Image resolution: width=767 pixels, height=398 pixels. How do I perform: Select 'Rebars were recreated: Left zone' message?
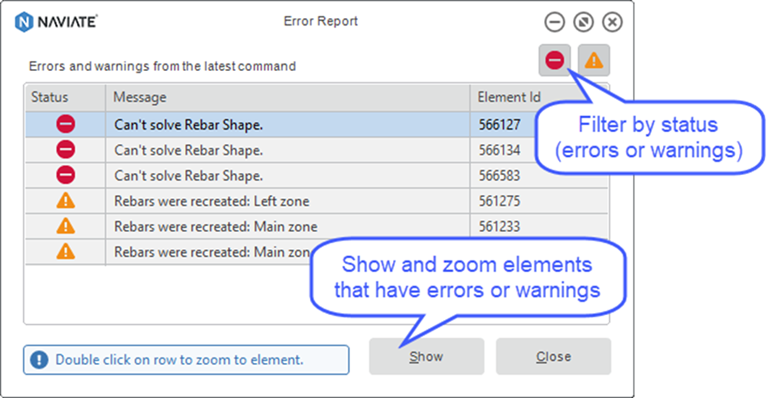coord(212,201)
